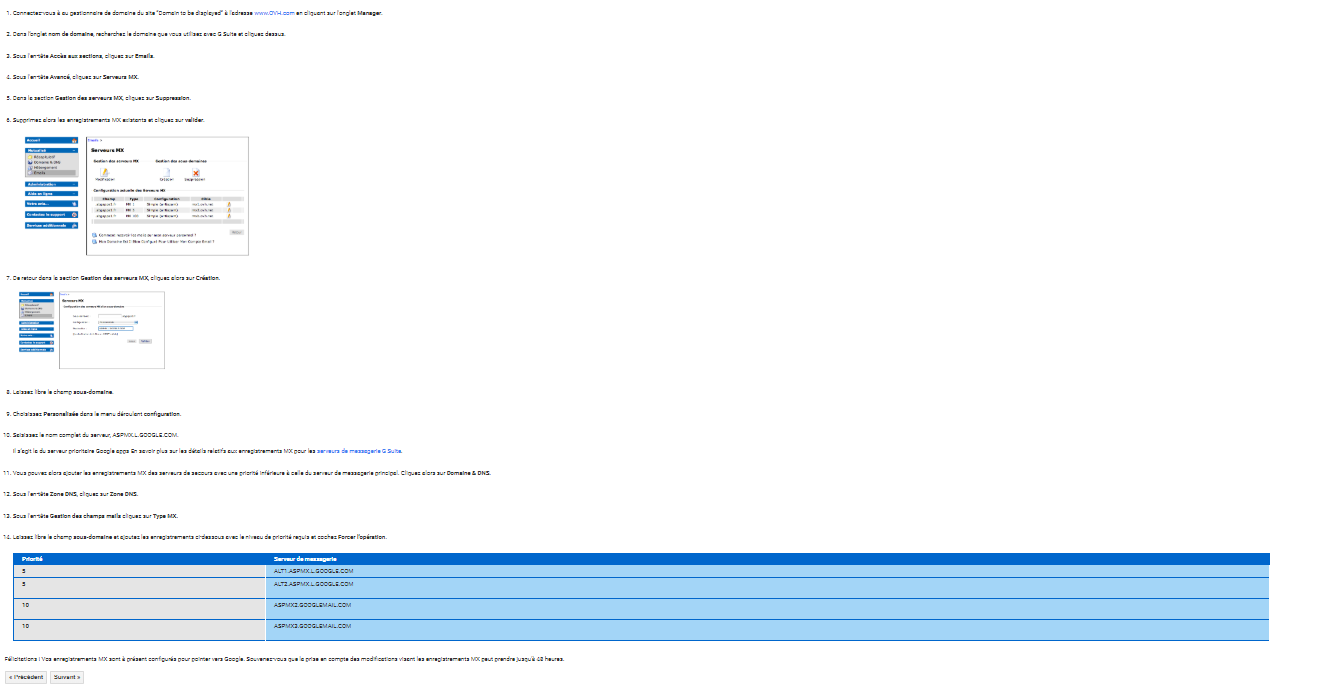
Task: Click the 'Services additionnels' icon in first screenshot
Action: pyautogui.click(x=74, y=225)
